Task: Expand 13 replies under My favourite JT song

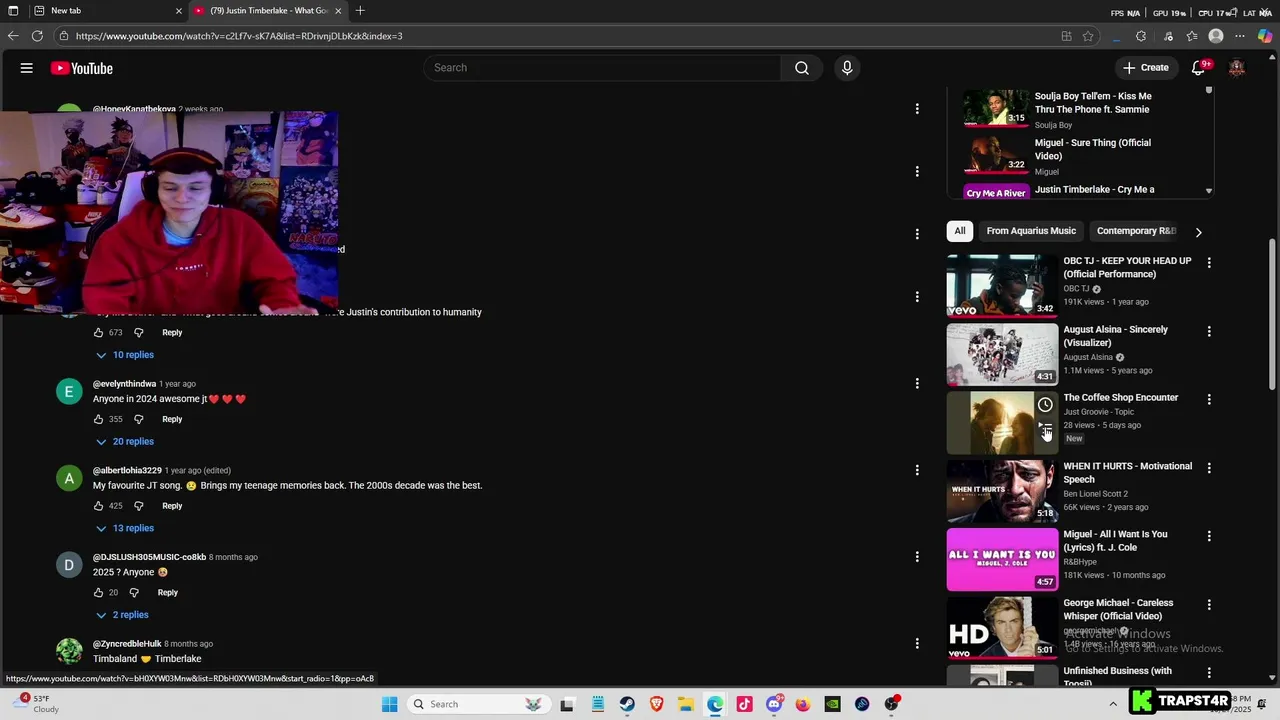Action: (125, 528)
